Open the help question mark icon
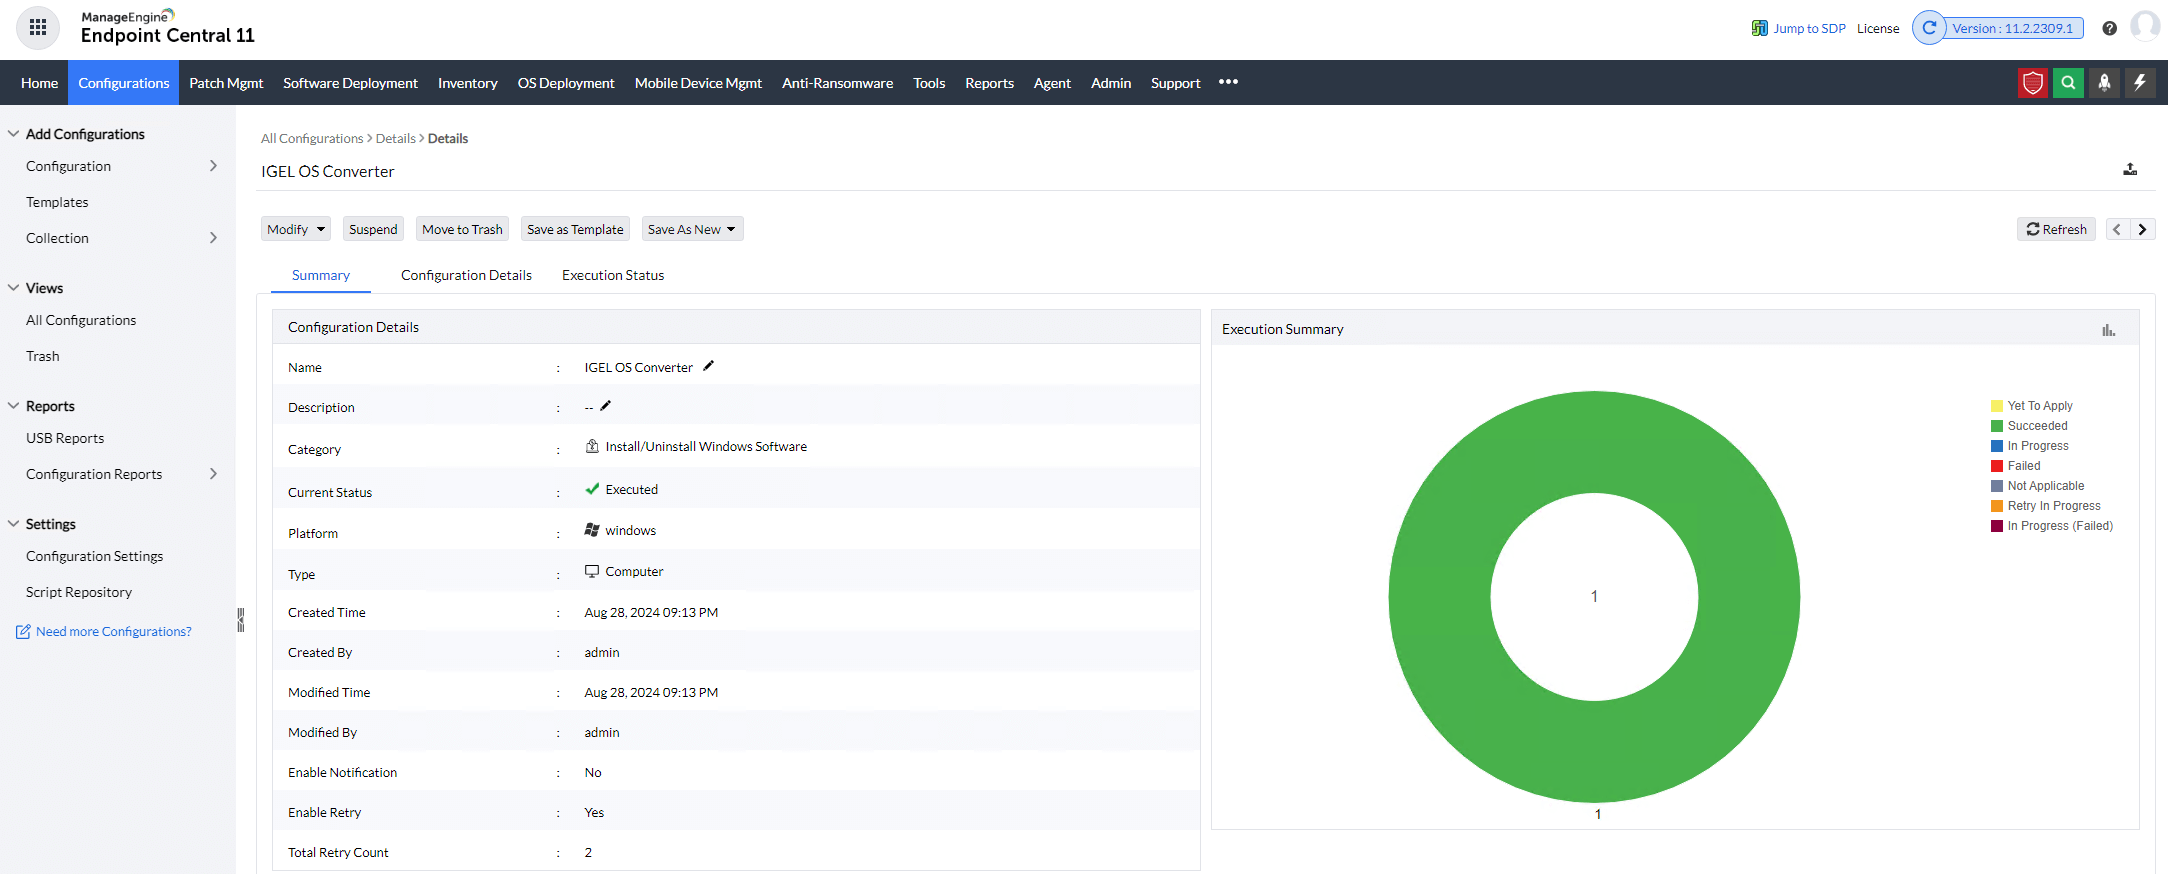Screen dimensions: 2168x874 coord(2109,28)
